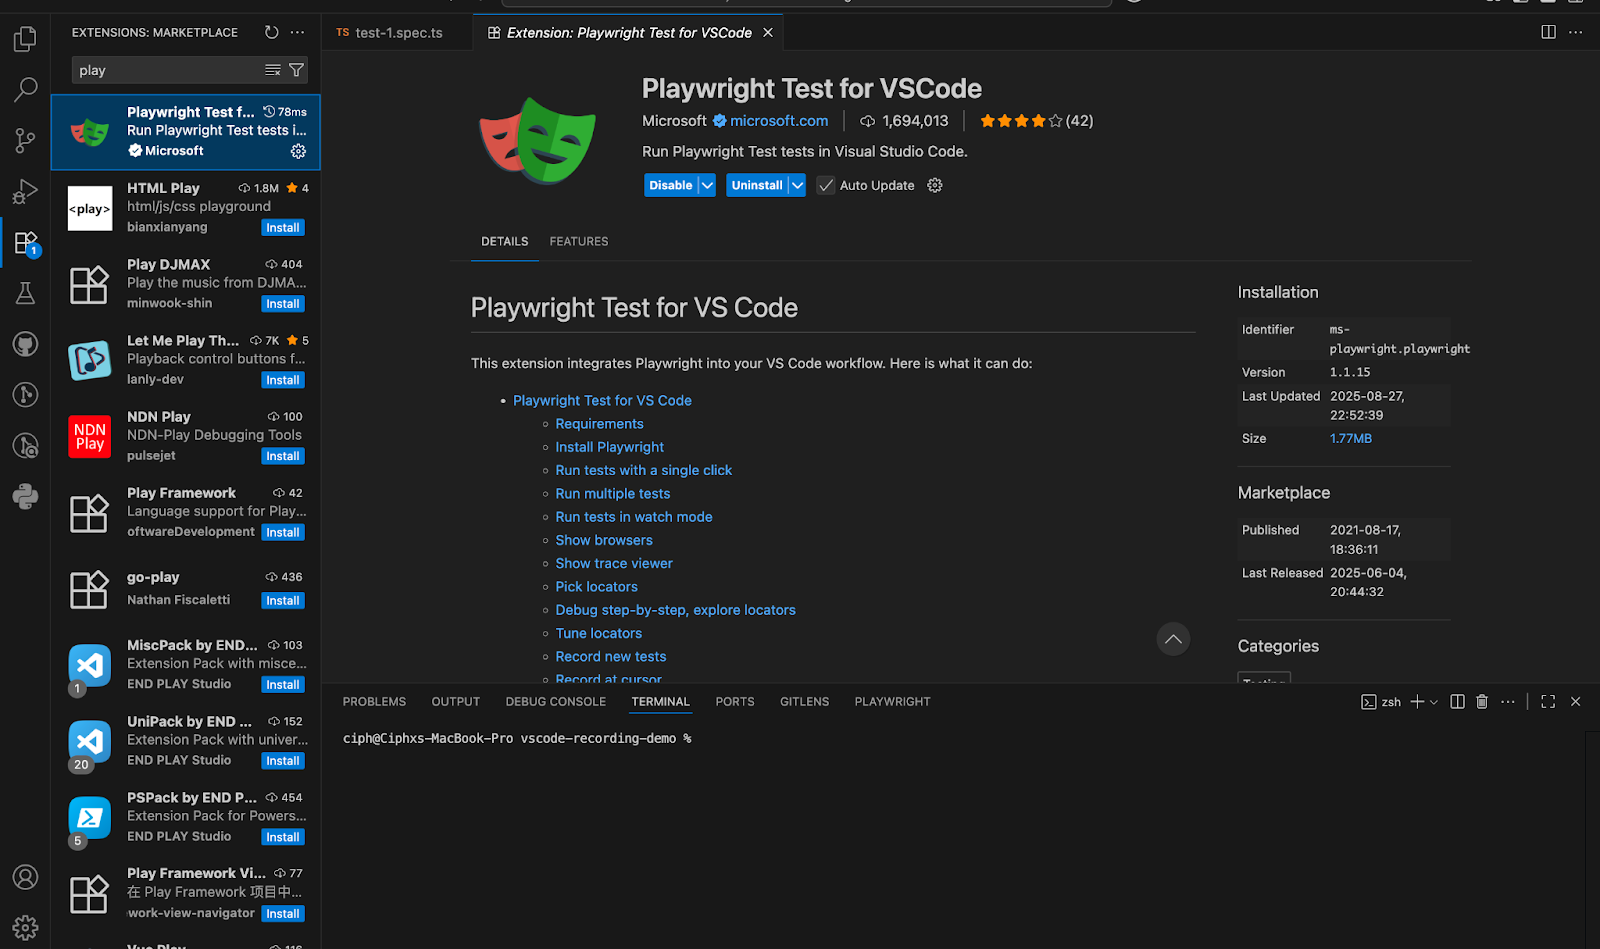Follow Run tests in watch mode link
This screenshot has width=1600, height=949.
(634, 517)
